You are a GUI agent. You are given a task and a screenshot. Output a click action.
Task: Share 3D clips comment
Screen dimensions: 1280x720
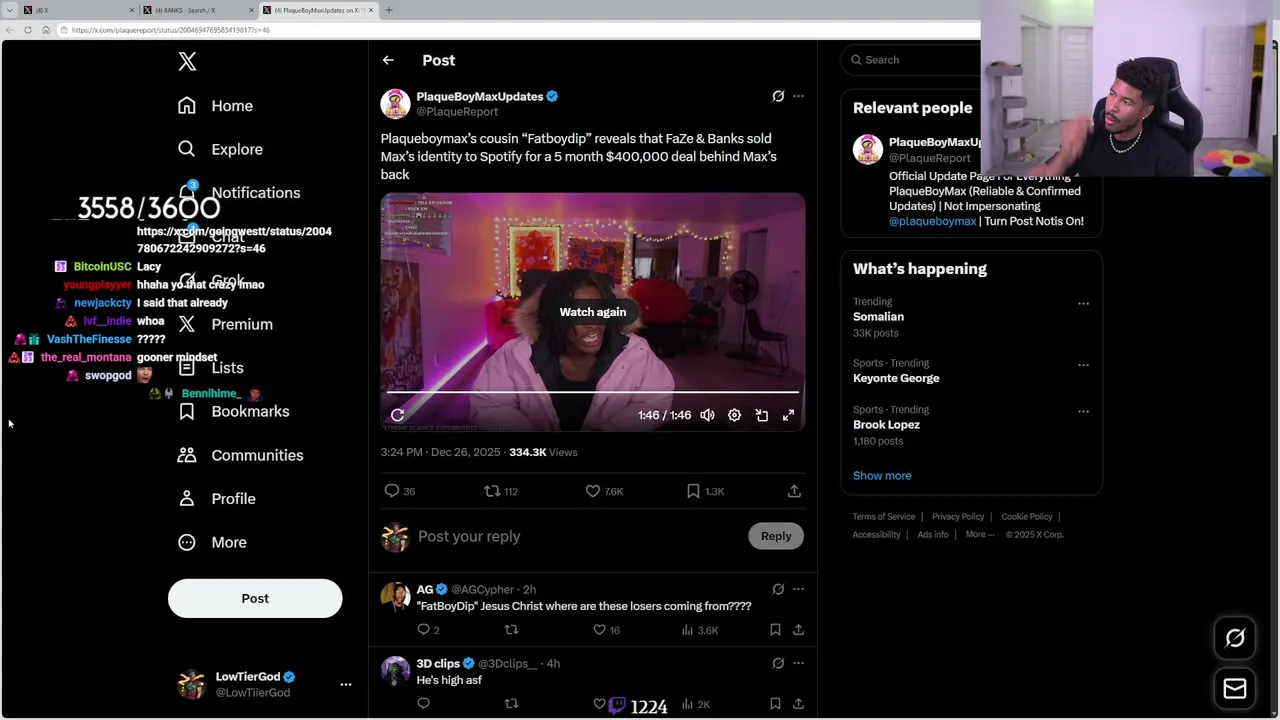point(798,704)
